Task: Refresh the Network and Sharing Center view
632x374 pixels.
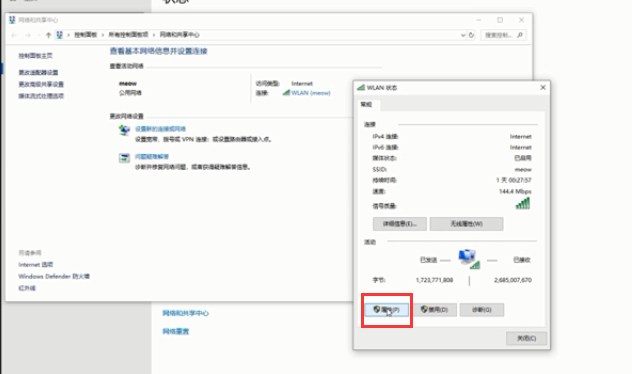Action: coord(471,35)
